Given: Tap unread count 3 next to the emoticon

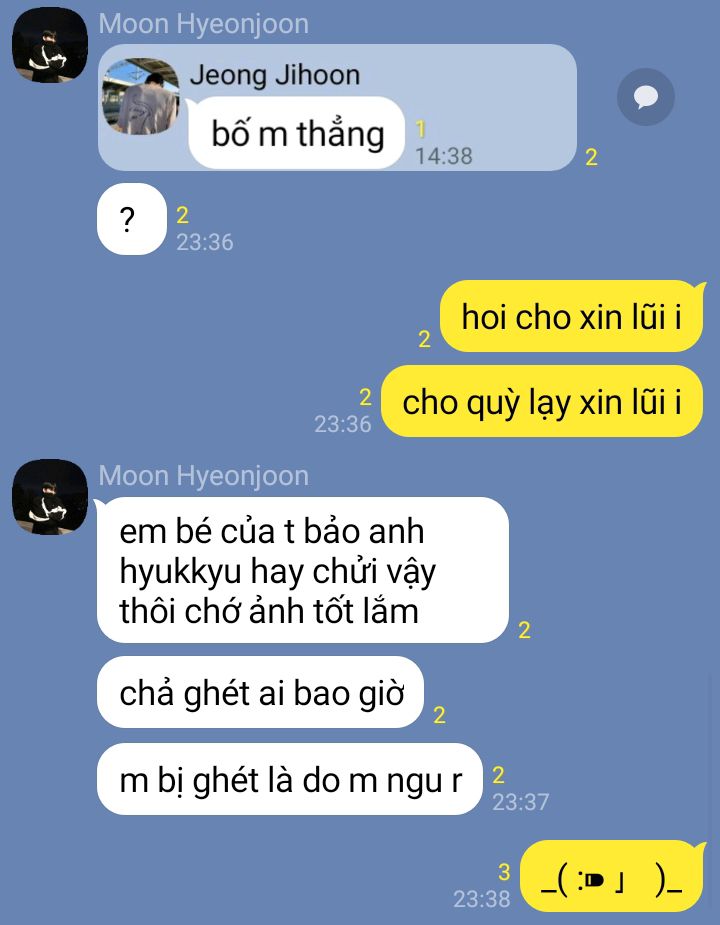Looking at the screenshot, I should click(x=503, y=872).
